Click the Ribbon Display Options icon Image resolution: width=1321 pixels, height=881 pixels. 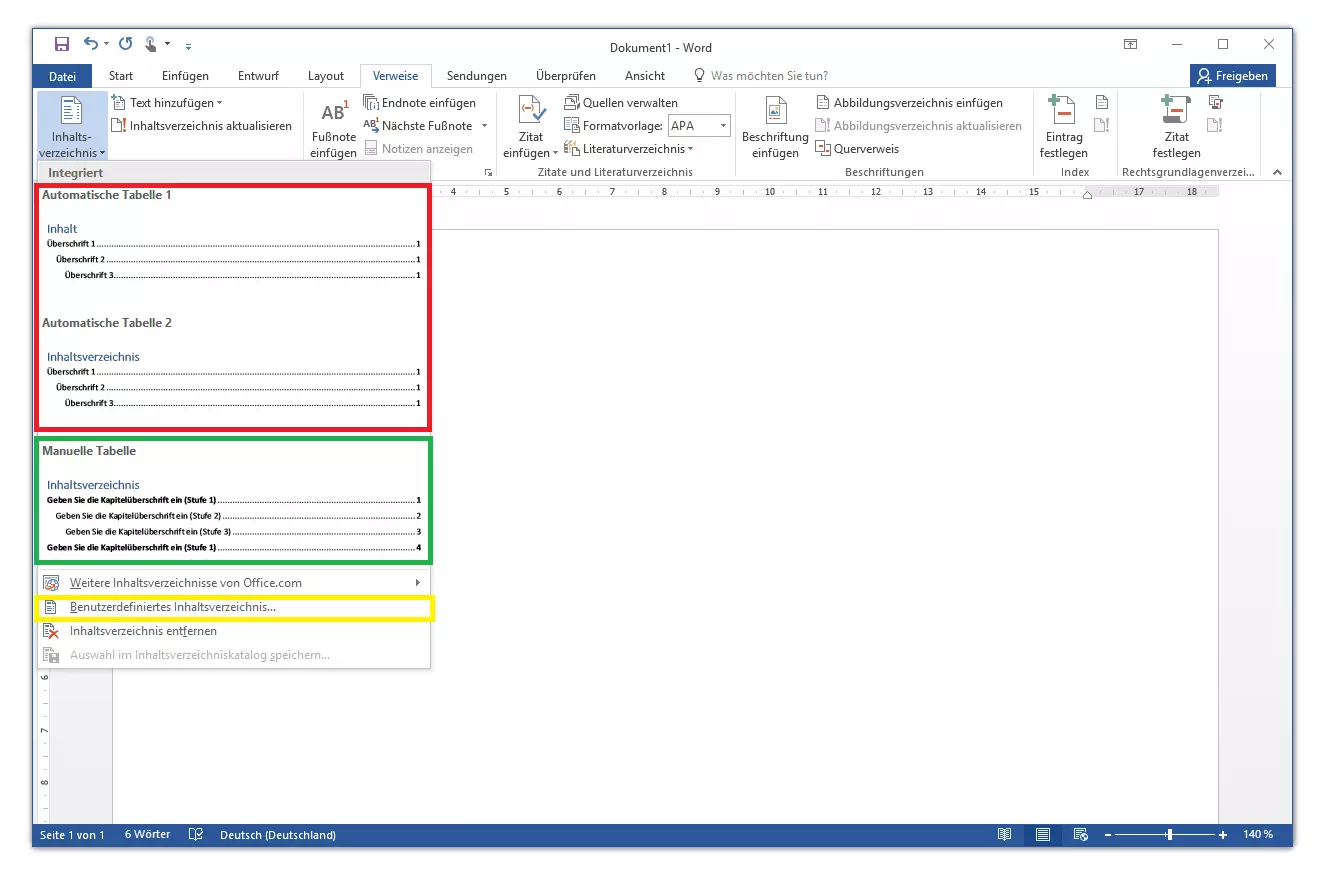(x=1130, y=45)
